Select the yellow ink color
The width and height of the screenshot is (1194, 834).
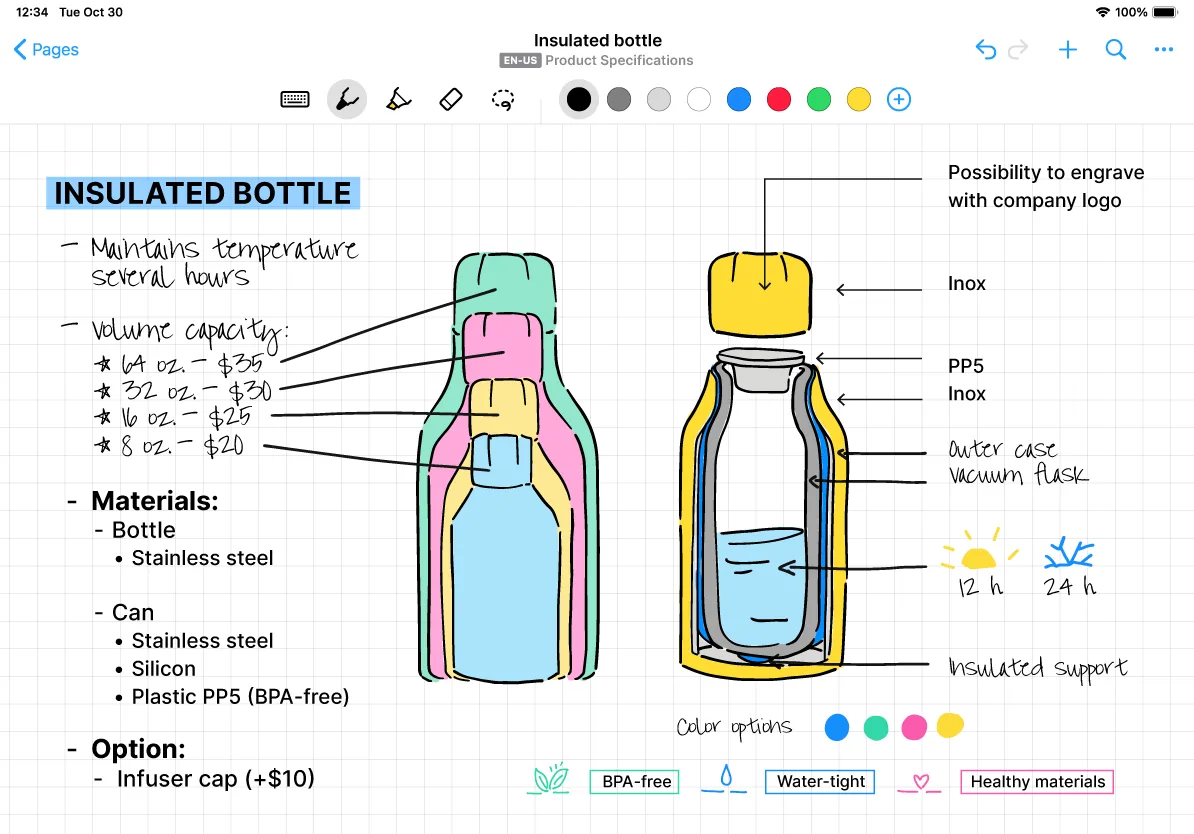858,99
